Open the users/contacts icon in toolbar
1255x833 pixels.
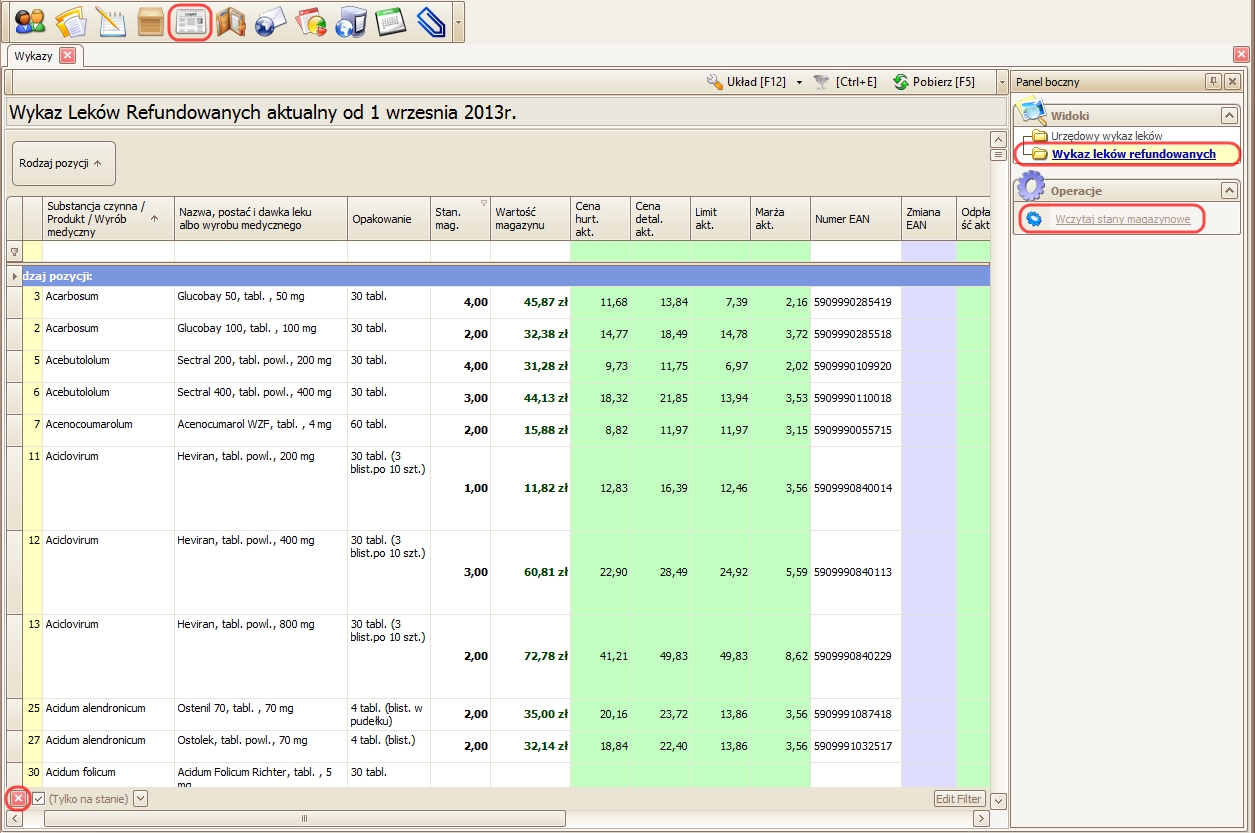[30, 21]
